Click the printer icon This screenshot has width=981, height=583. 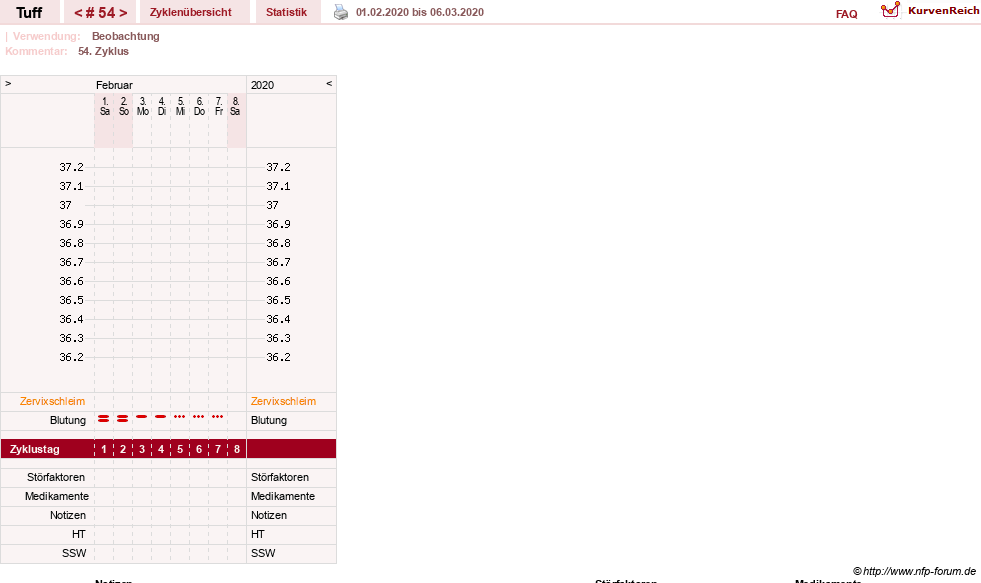tap(341, 12)
